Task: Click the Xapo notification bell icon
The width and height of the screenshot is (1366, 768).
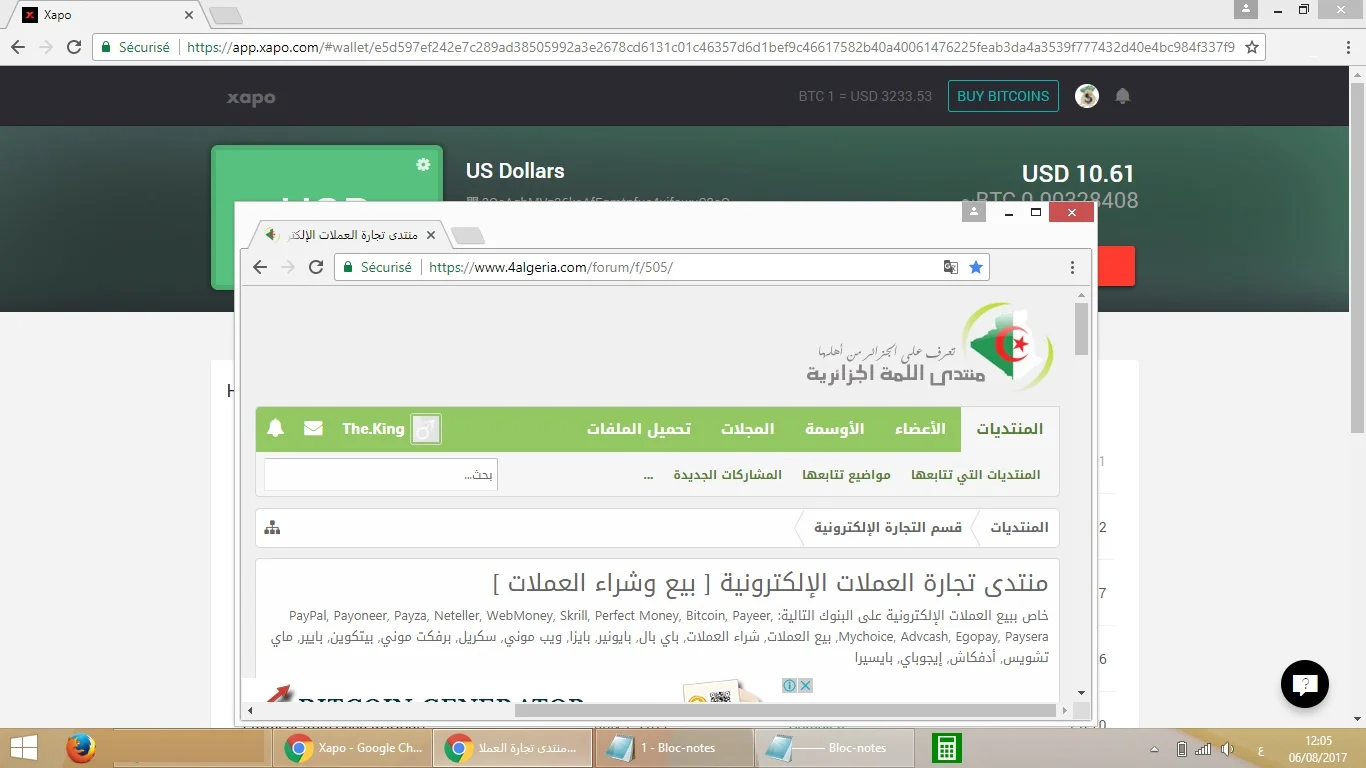Action: tap(1123, 96)
